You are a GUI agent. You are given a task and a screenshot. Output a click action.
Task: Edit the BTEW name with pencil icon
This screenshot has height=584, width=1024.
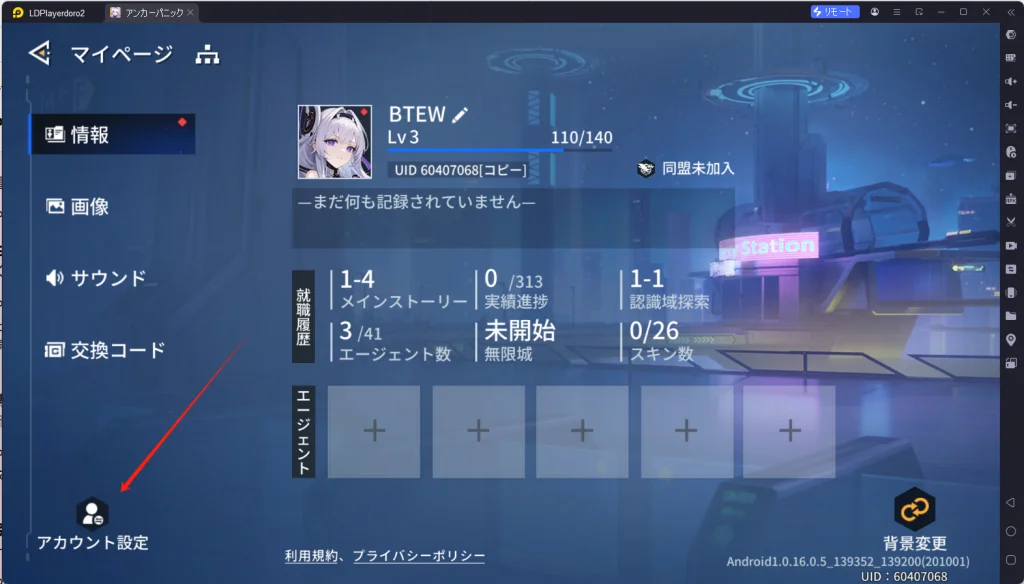(x=460, y=116)
